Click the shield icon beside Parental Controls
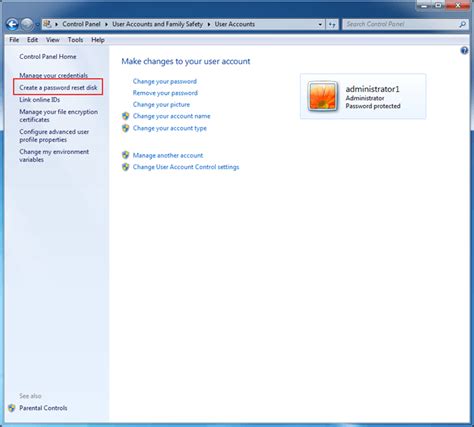Viewport: 474px width, 427px height. [12, 408]
